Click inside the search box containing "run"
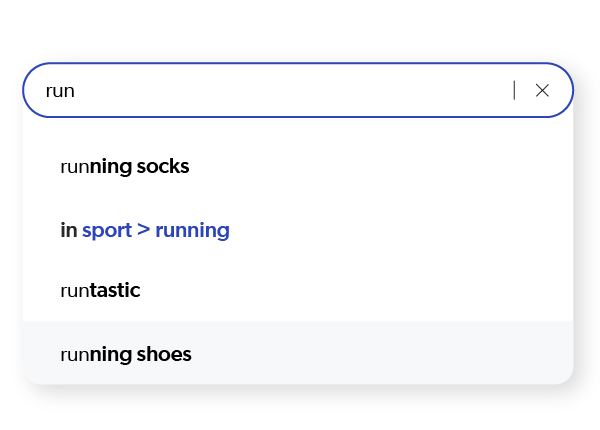Viewport: 600px width, 430px height. point(270,91)
